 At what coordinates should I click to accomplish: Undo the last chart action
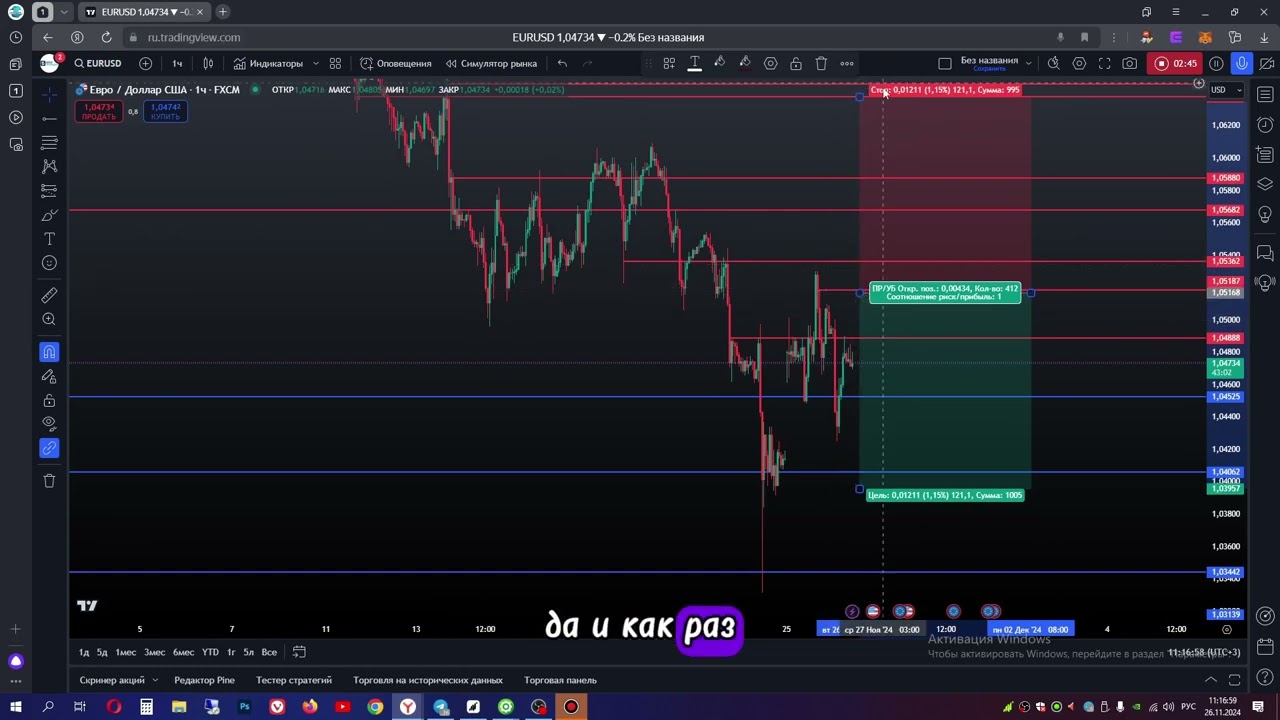562,63
